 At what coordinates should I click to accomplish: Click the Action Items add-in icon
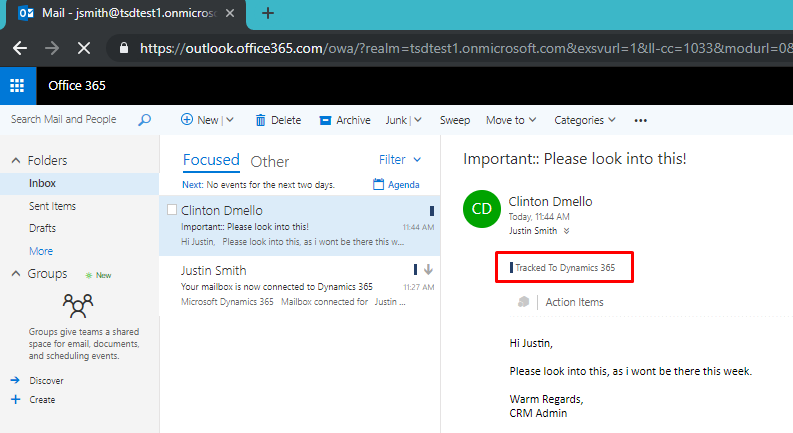click(523, 302)
